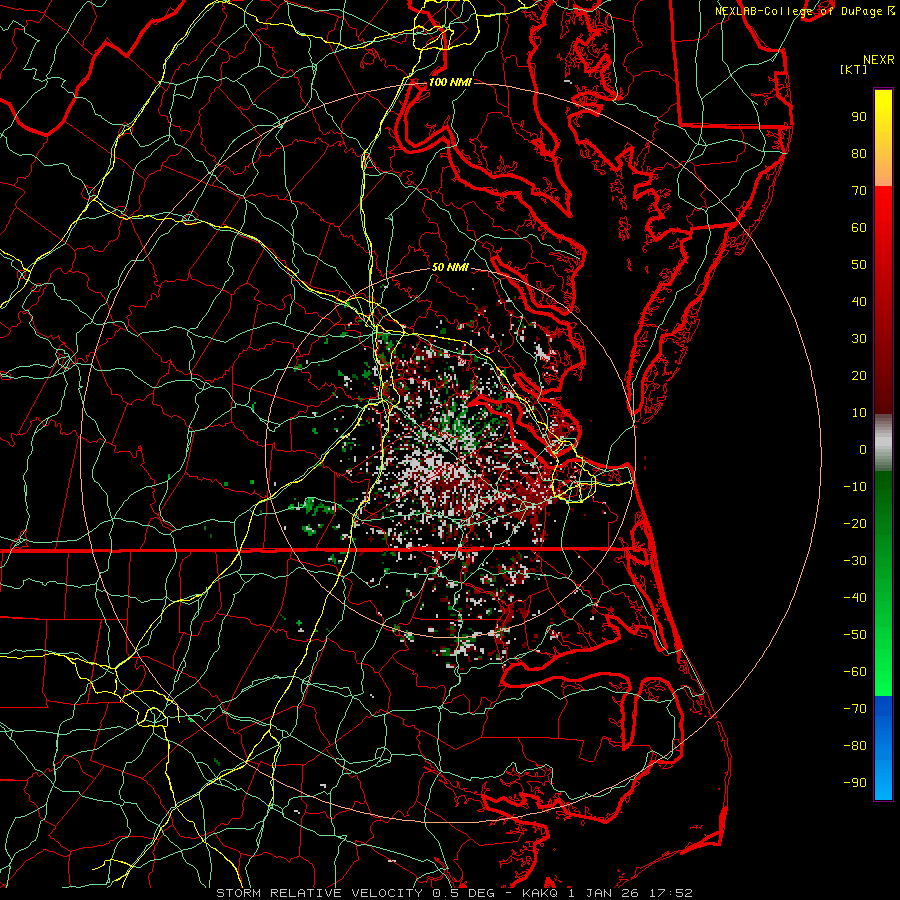
Task: Click the 10 value on velocity scale
Action: 859,413
